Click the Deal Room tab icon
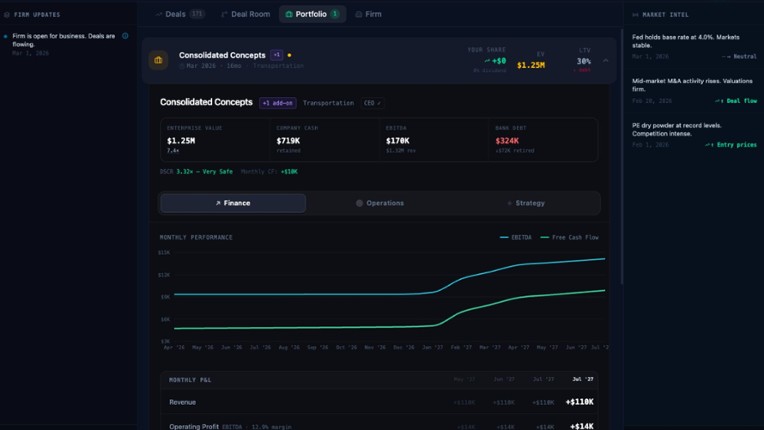Viewport: 764px width, 430px height. [x=224, y=15]
